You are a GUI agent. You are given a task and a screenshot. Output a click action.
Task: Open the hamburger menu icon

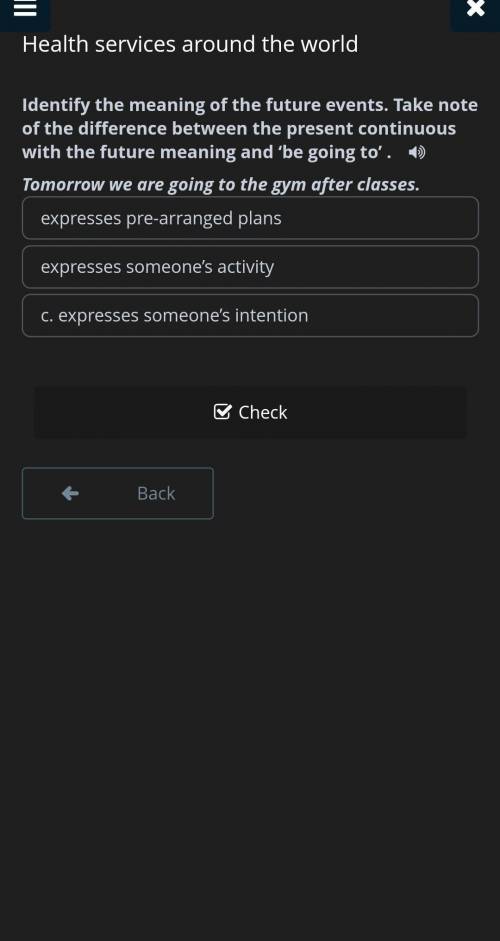[x=25, y=8]
